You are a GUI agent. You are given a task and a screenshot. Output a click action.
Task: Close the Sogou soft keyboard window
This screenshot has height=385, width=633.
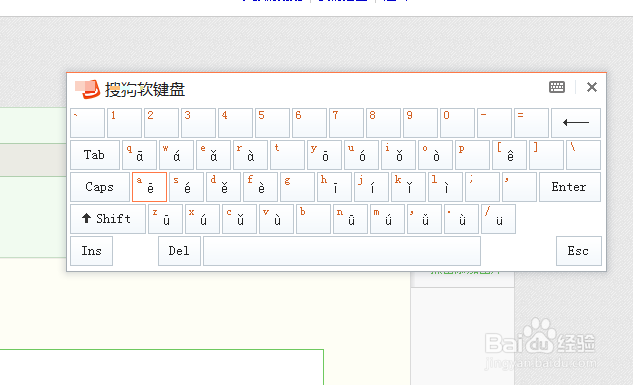point(591,87)
